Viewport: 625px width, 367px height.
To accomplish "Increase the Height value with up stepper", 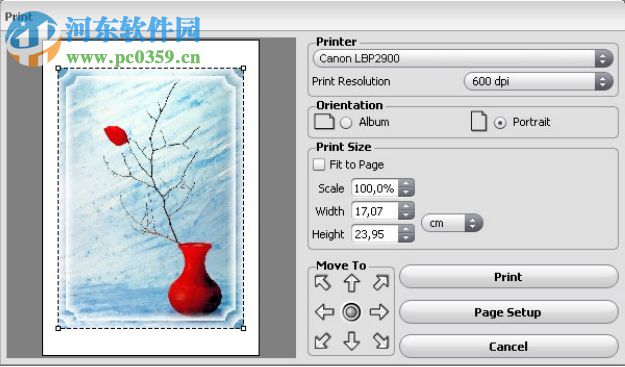I will tap(406, 229).
